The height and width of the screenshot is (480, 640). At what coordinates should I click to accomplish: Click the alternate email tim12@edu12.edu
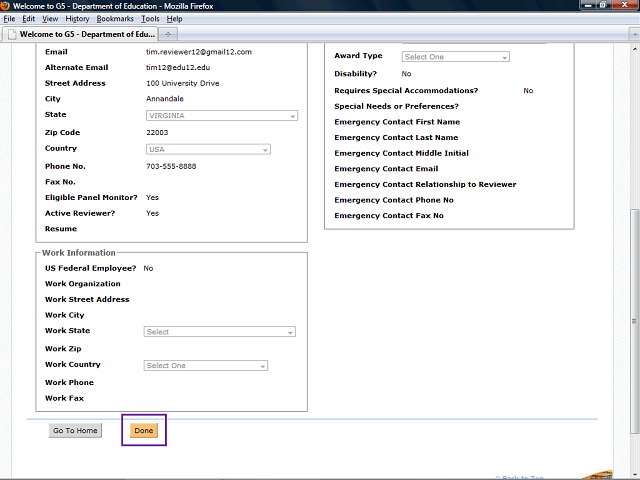pyautogui.click(x=178, y=67)
